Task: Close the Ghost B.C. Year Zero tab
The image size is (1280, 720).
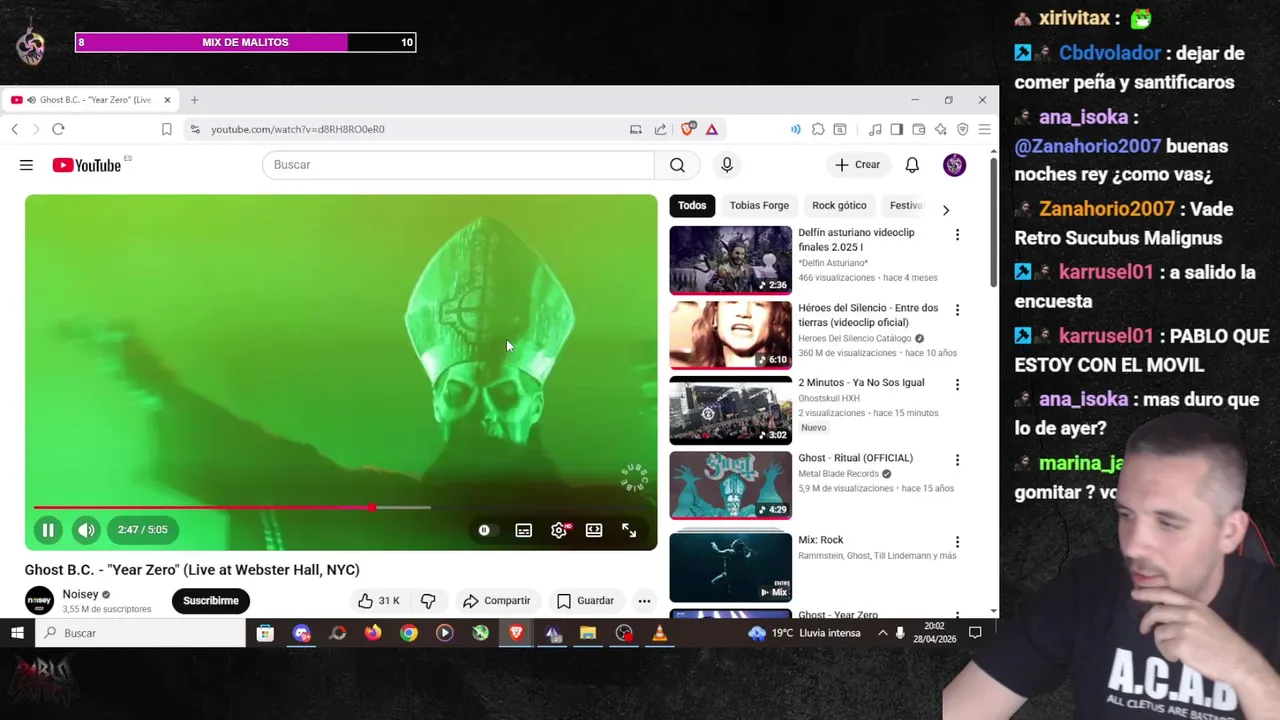Action: [x=167, y=100]
